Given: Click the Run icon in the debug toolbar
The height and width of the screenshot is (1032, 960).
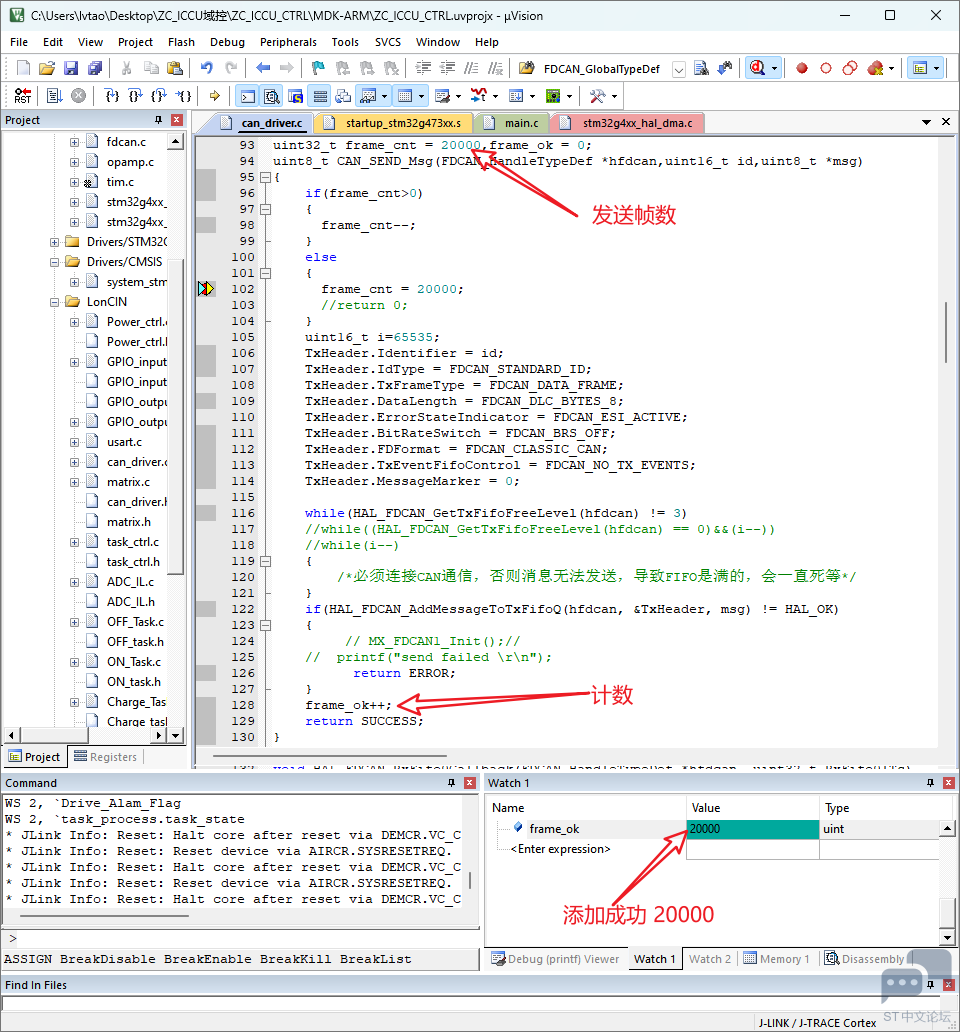Looking at the screenshot, I should (x=55, y=96).
